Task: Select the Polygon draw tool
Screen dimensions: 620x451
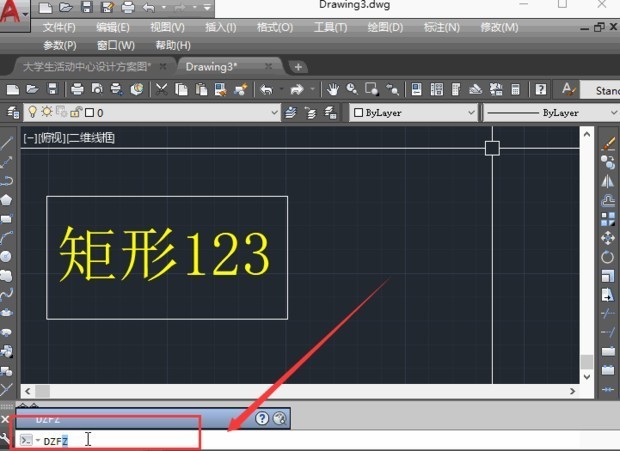Action: coord(7,199)
